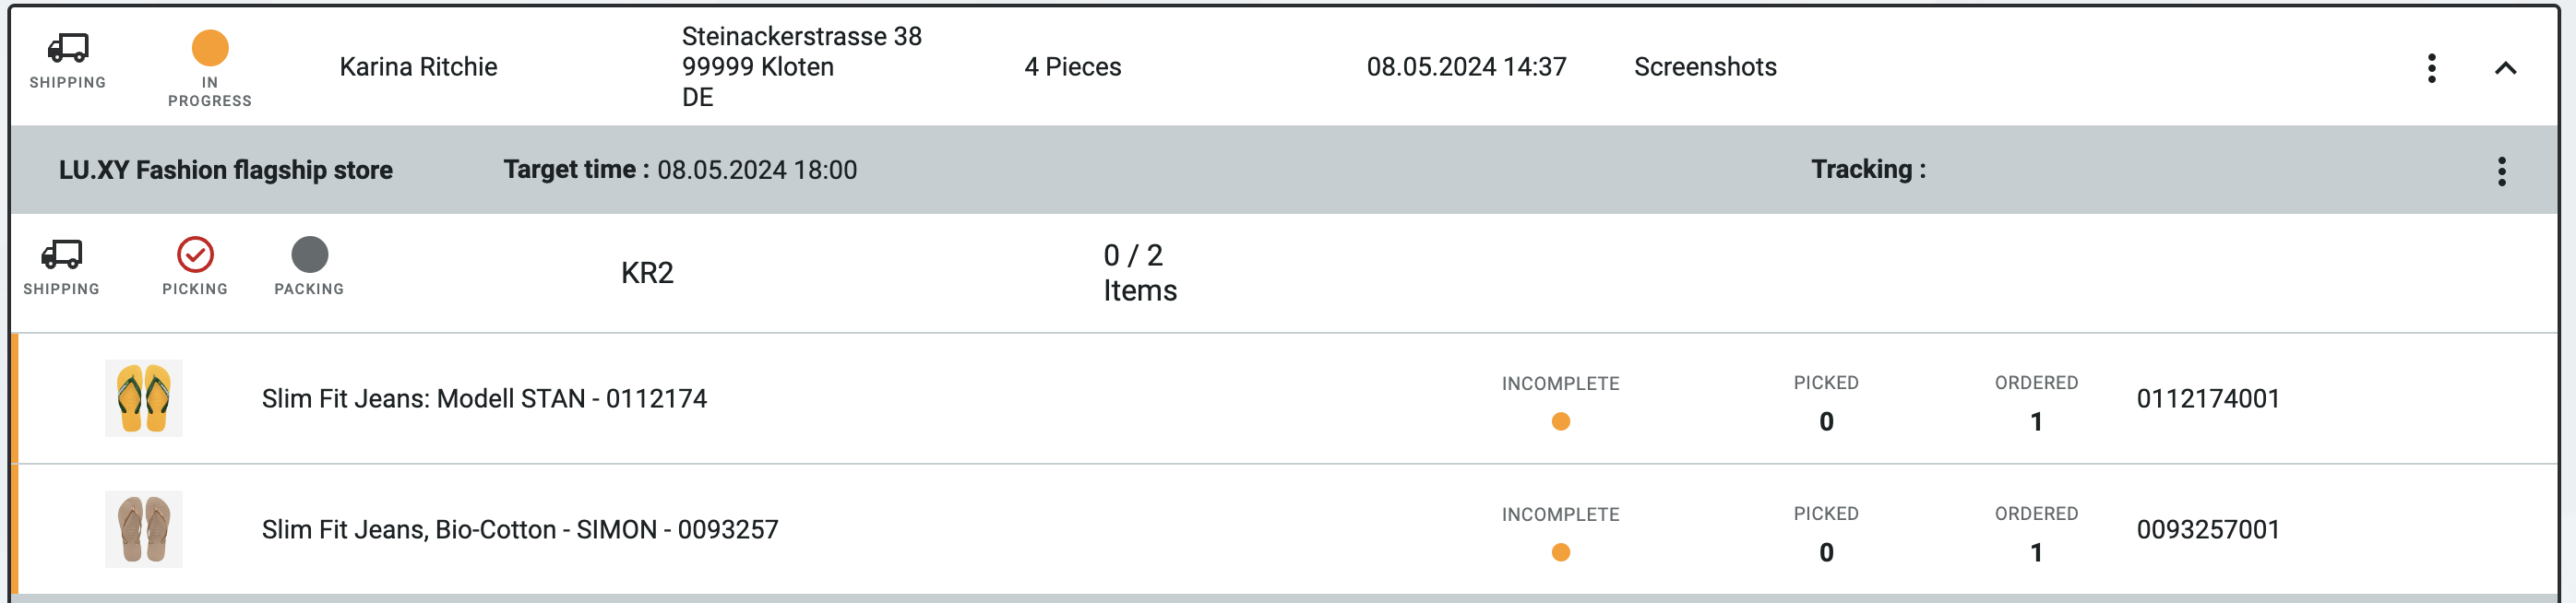2576x603 pixels.
Task: Collapse the order details with the chevron
Action: pos(2504,68)
